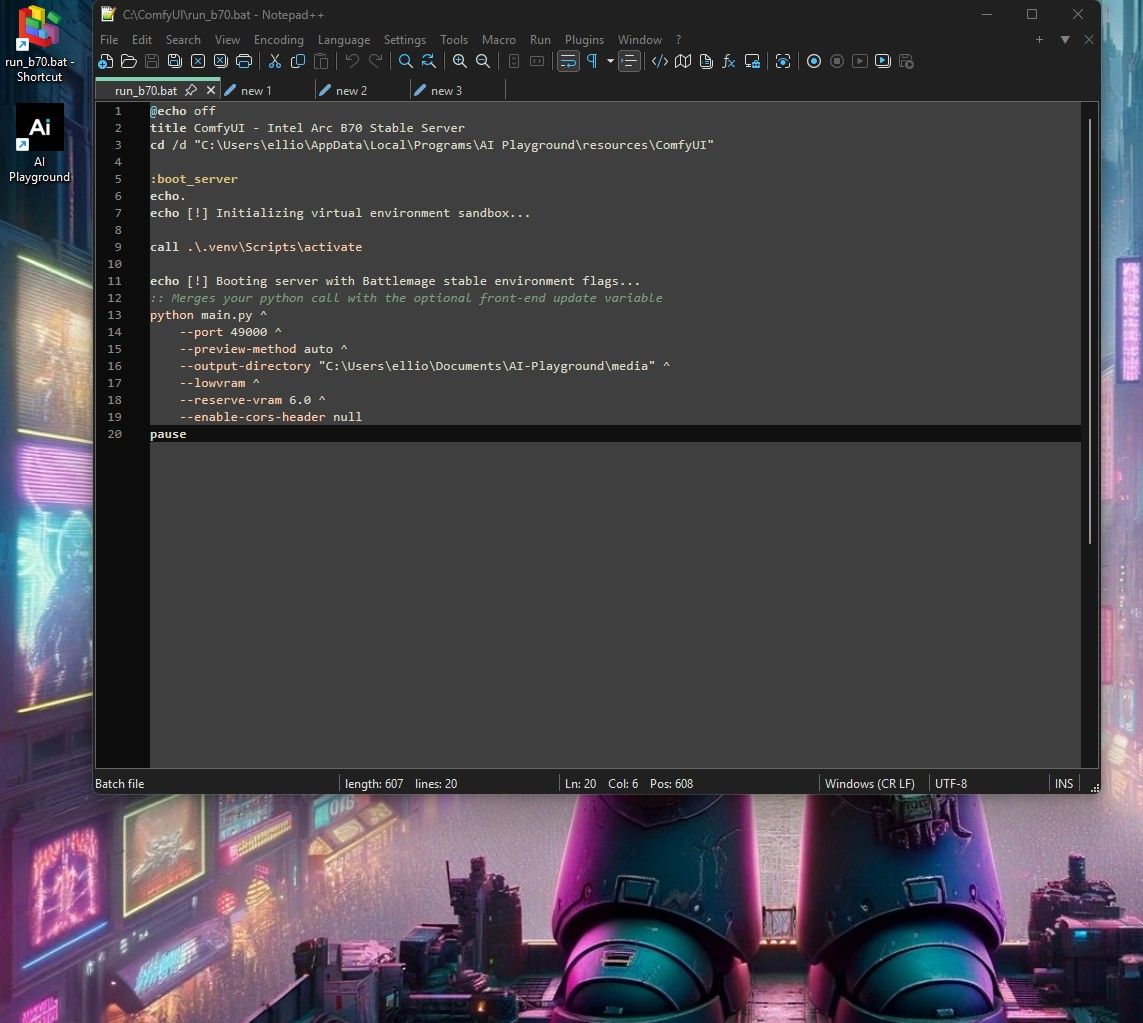
Task: Click the Redo arrow icon
Action: 375,61
